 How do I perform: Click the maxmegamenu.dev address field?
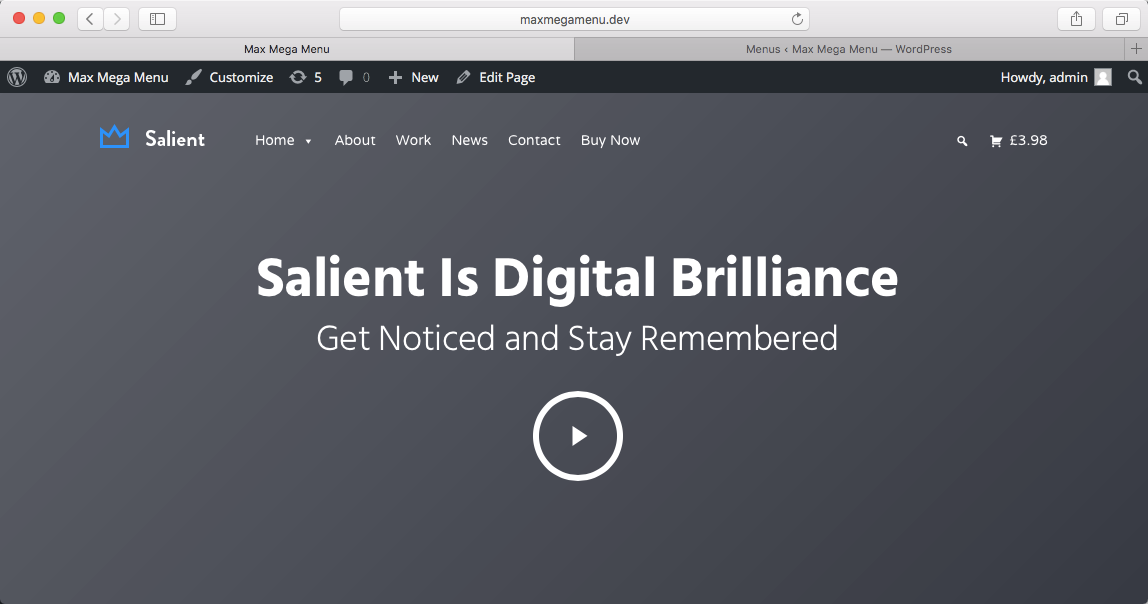coord(575,19)
